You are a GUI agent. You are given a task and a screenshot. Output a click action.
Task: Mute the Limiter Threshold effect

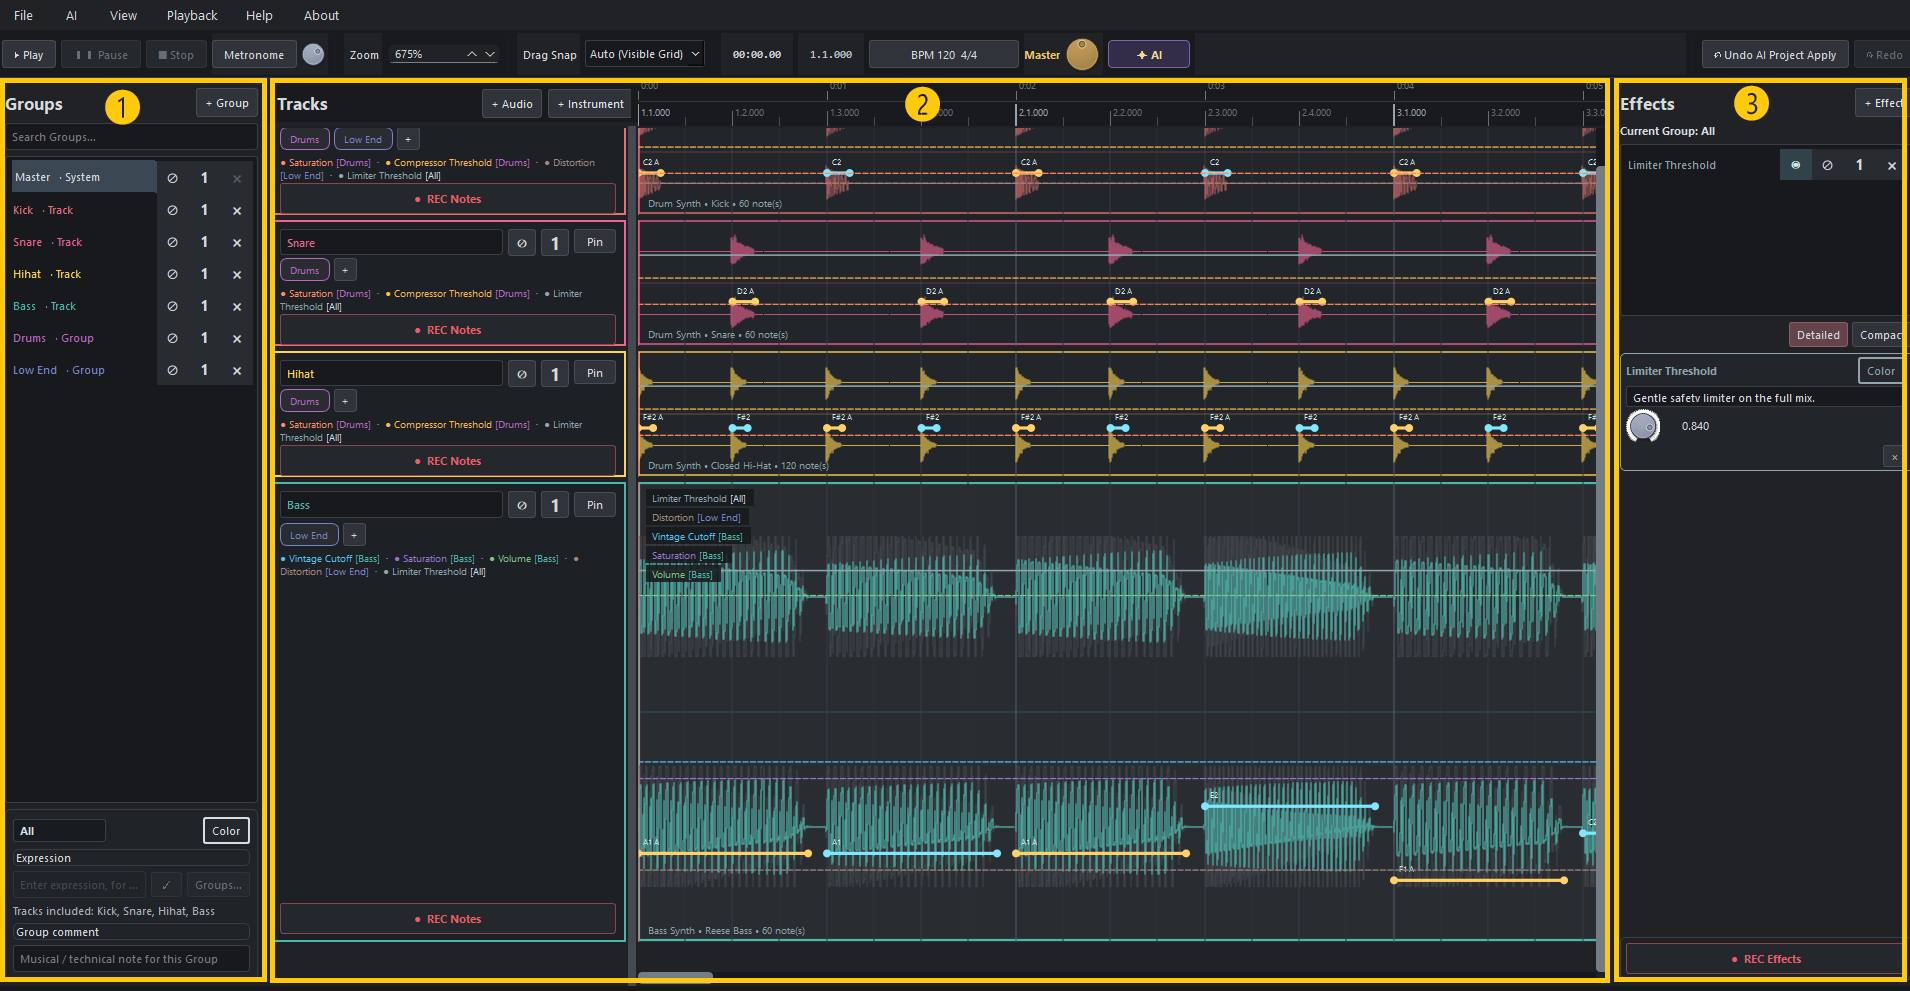pyautogui.click(x=1827, y=165)
